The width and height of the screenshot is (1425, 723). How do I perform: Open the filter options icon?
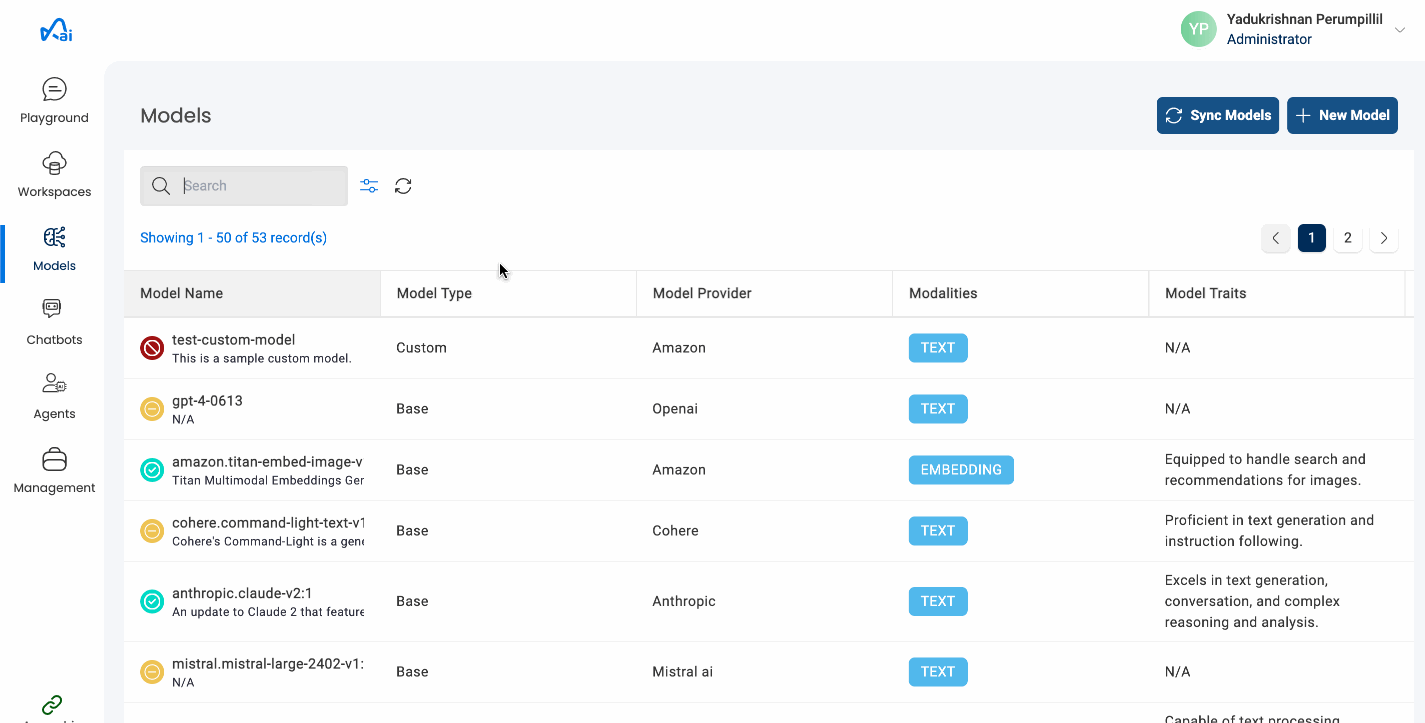pos(369,186)
